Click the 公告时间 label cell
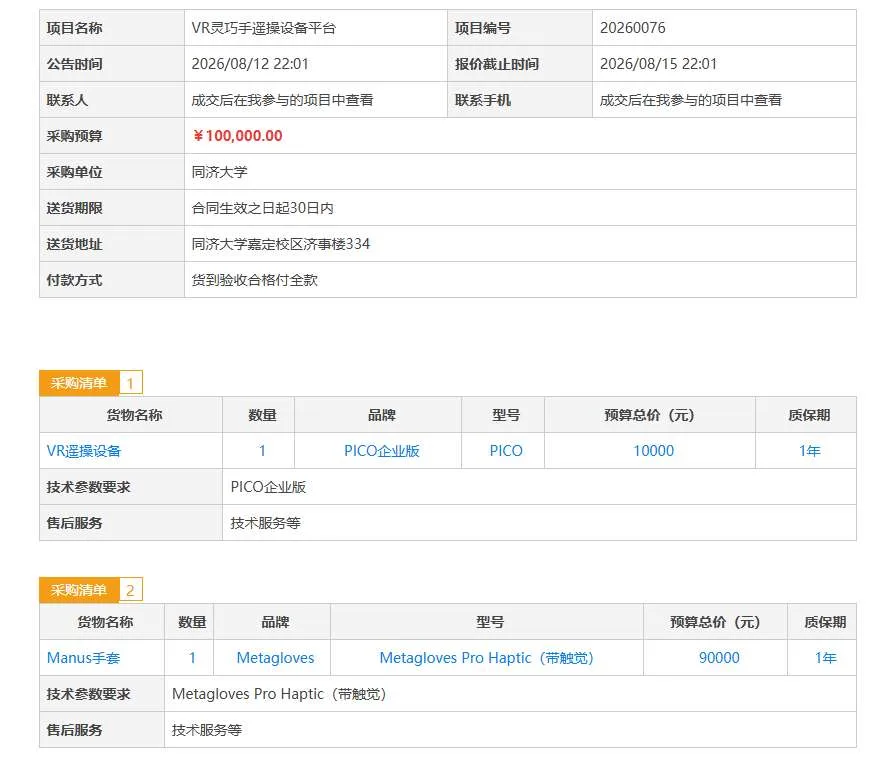Viewport: 890px width, 761px height. (112, 64)
